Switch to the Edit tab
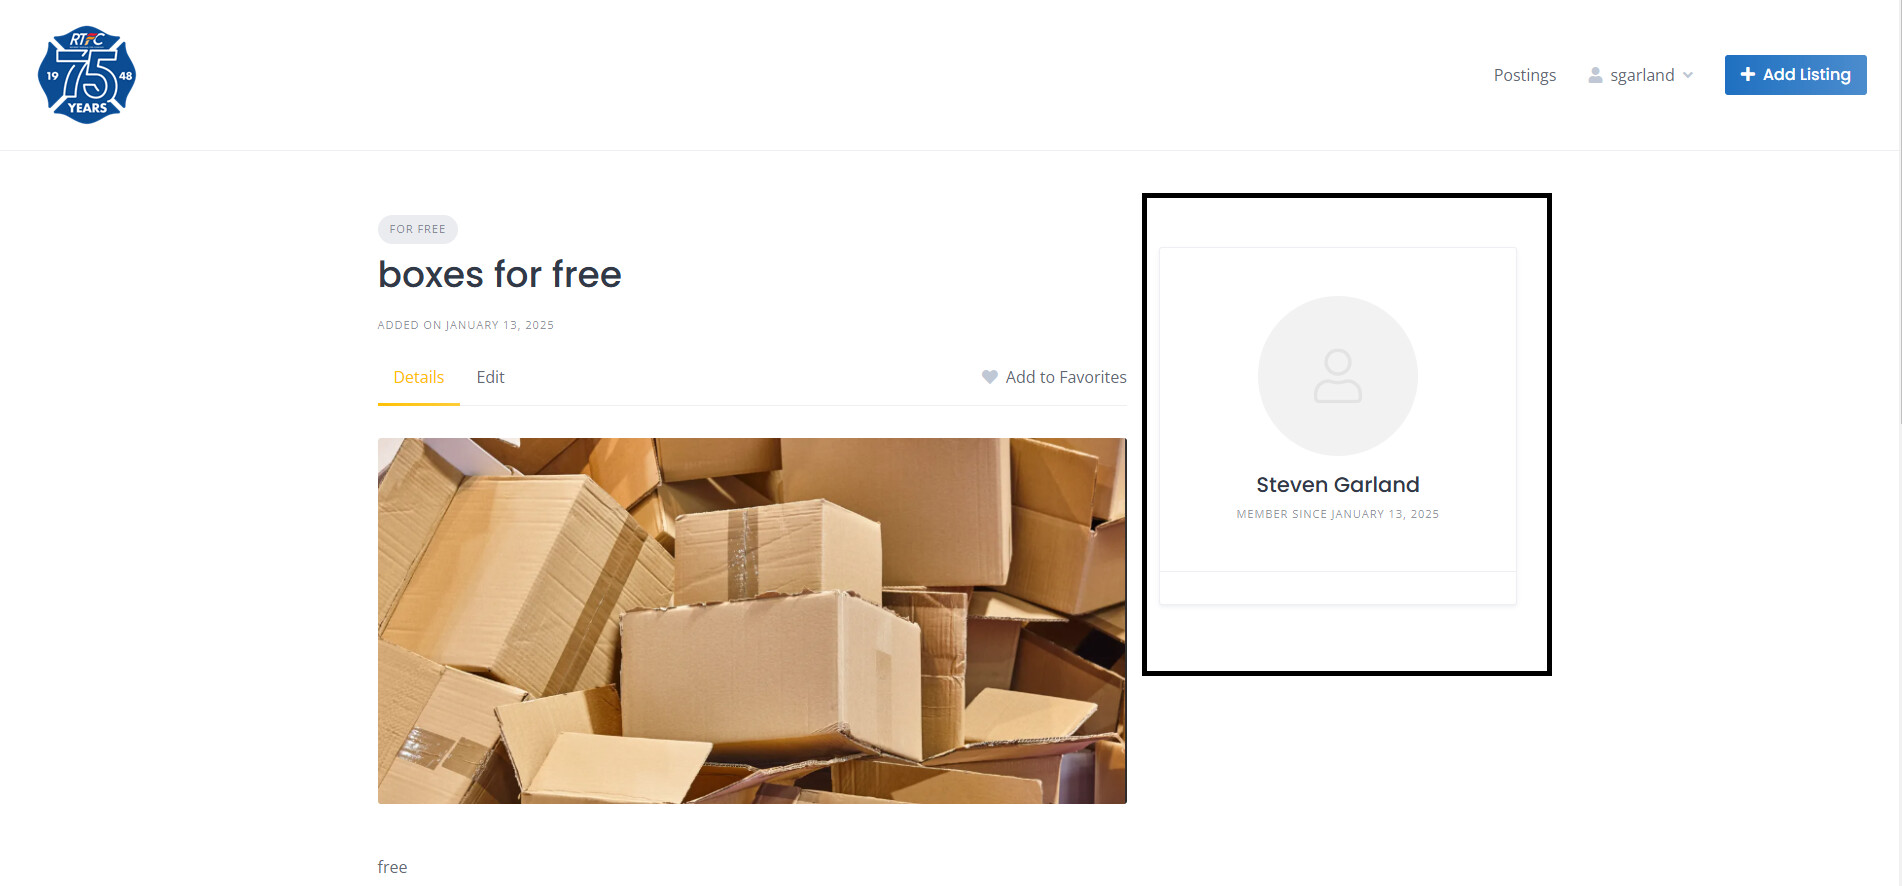The image size is (1902, 886). click(490, 377)
